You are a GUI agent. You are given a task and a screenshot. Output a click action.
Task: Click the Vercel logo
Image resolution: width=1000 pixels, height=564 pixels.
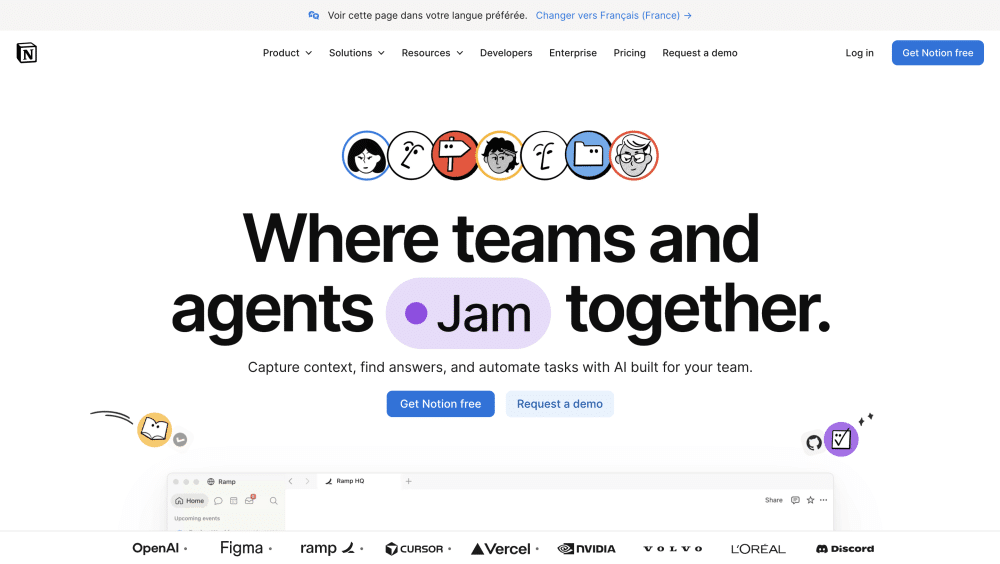tap(501, 549)
